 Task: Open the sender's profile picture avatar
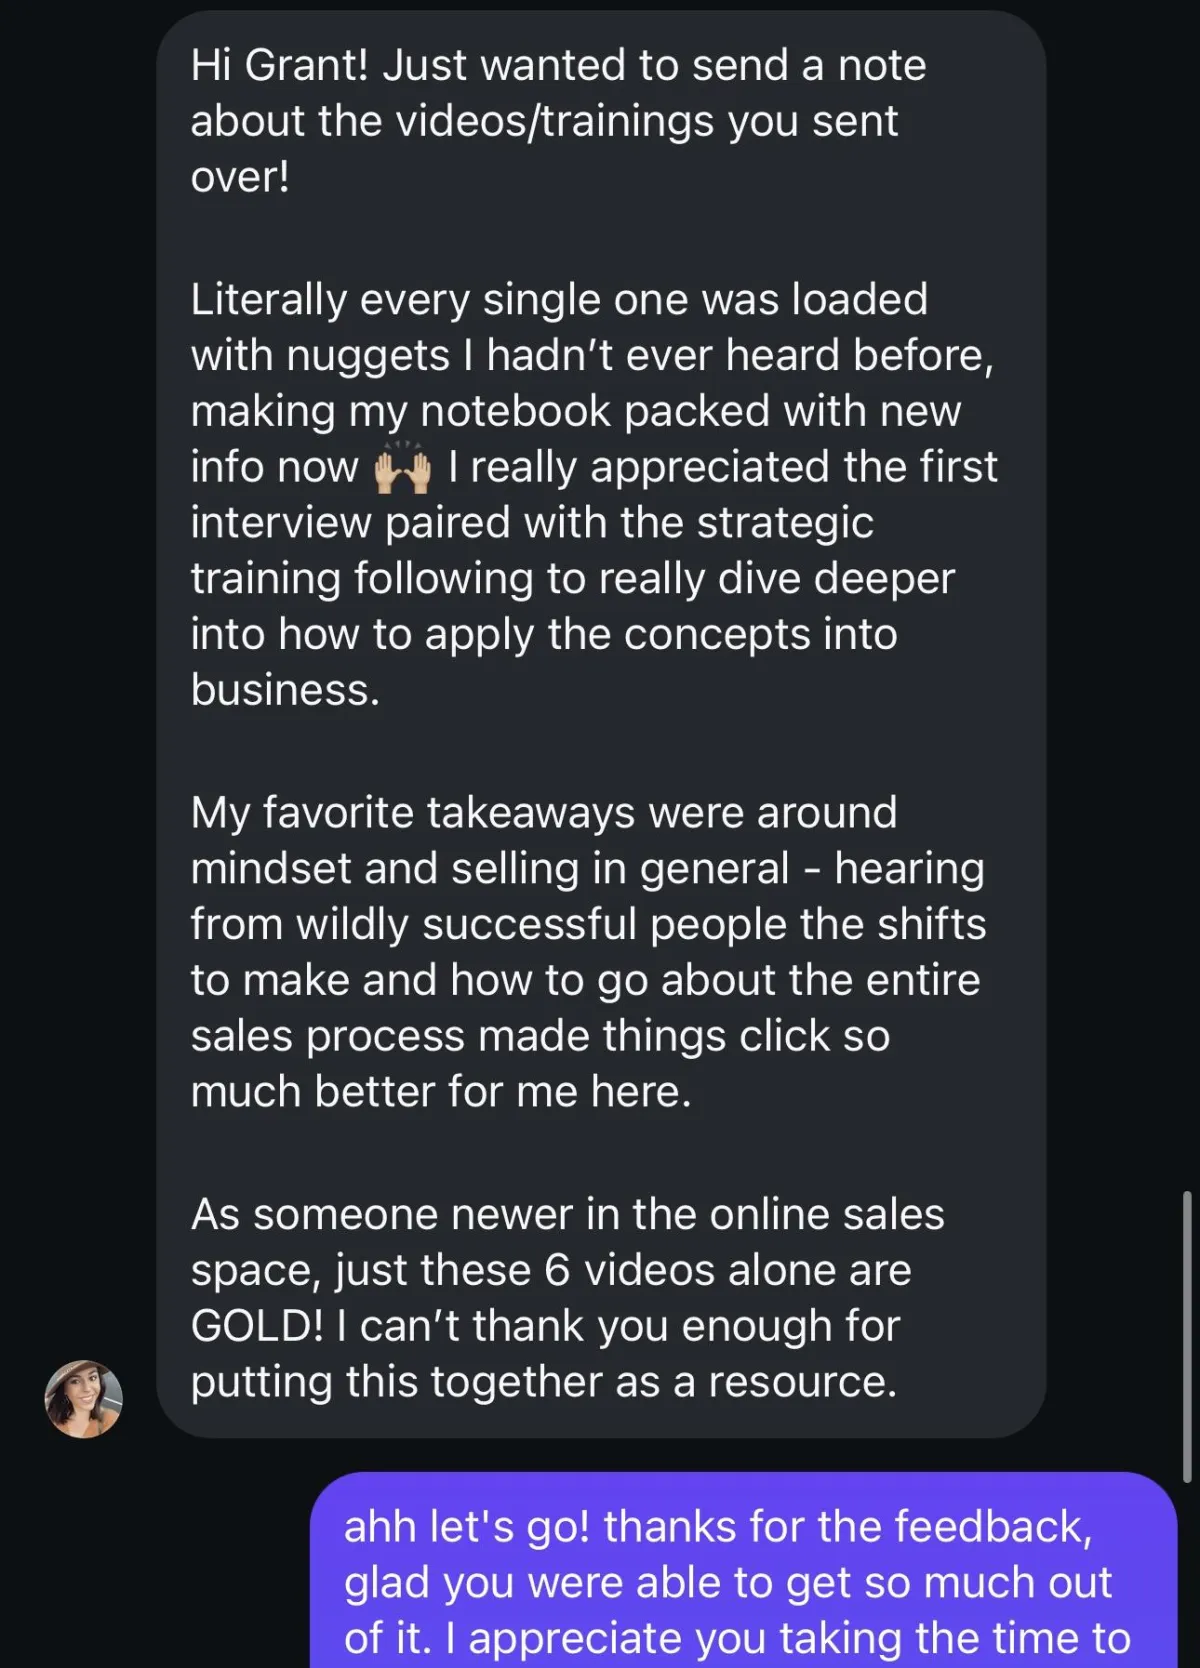[84, 1398]
